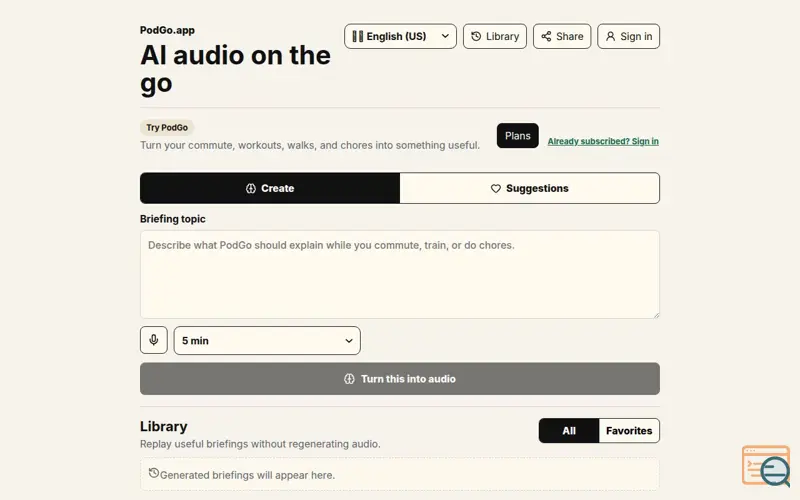Expand the 5 min duration dropdown
Screen dimensions: 800x500
coord(267,340)
